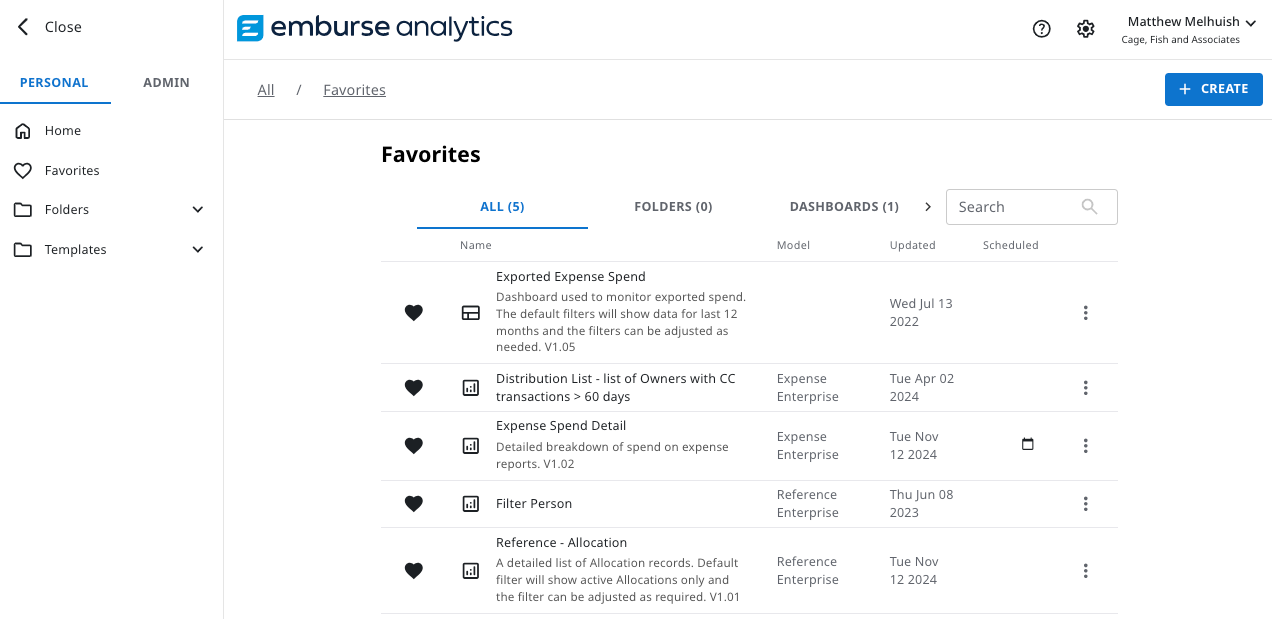Open the Favorites heart in the sidebar

[23, 170]
